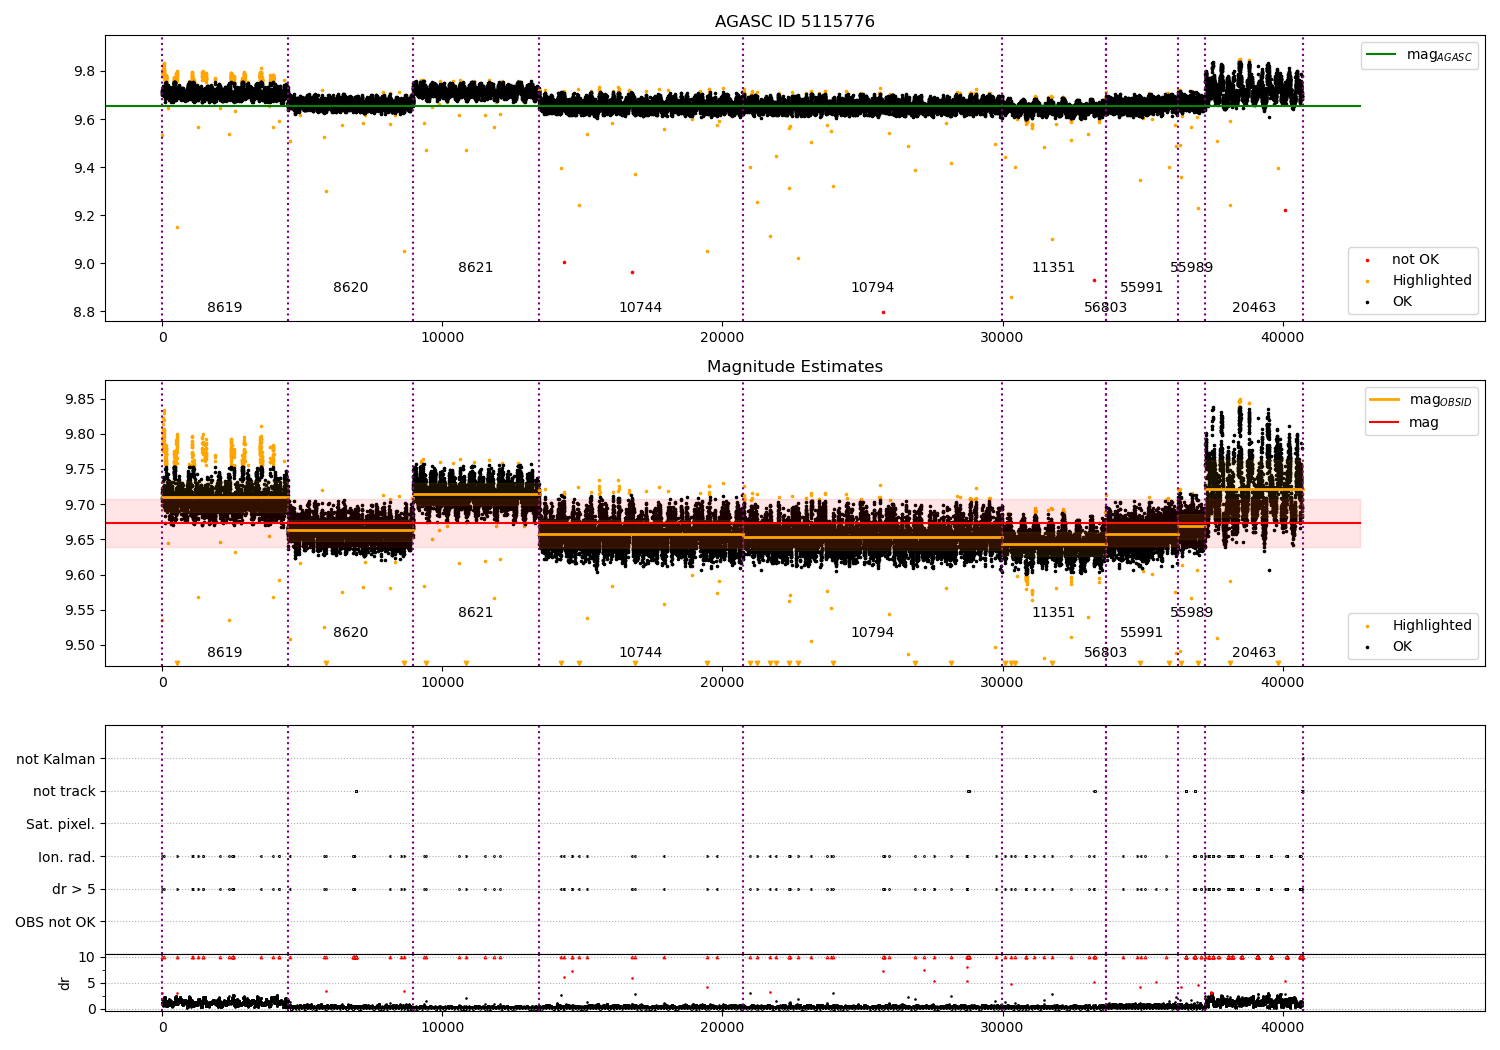This screenshot has width=1500, height=1050.
Task: Click obsid label 8621 in Magnitude Estimates panel
Action: (x=476, y=613)
